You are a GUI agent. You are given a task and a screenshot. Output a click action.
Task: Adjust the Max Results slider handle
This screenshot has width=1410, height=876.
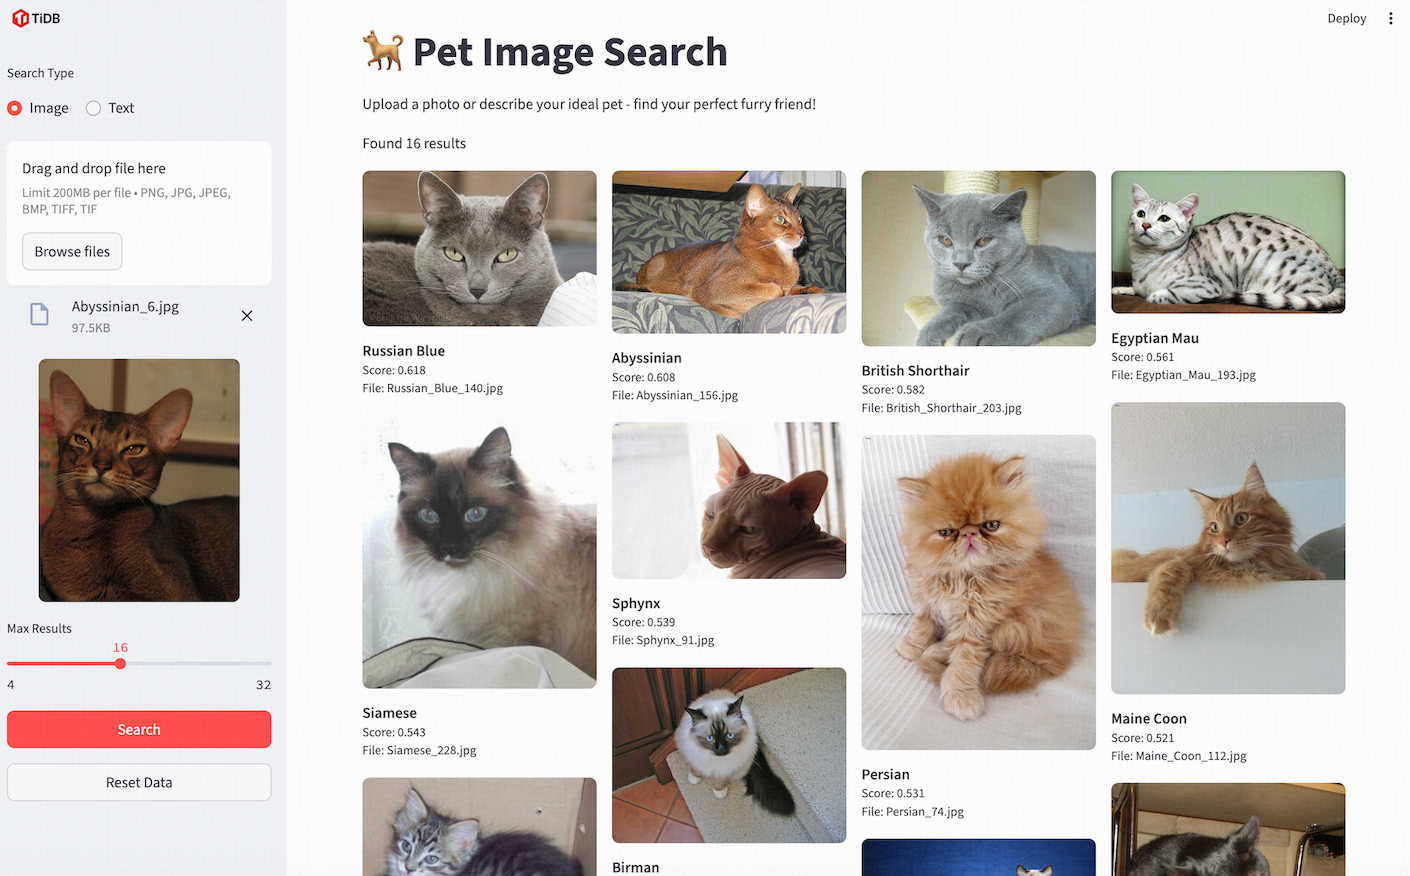(121, 663)
